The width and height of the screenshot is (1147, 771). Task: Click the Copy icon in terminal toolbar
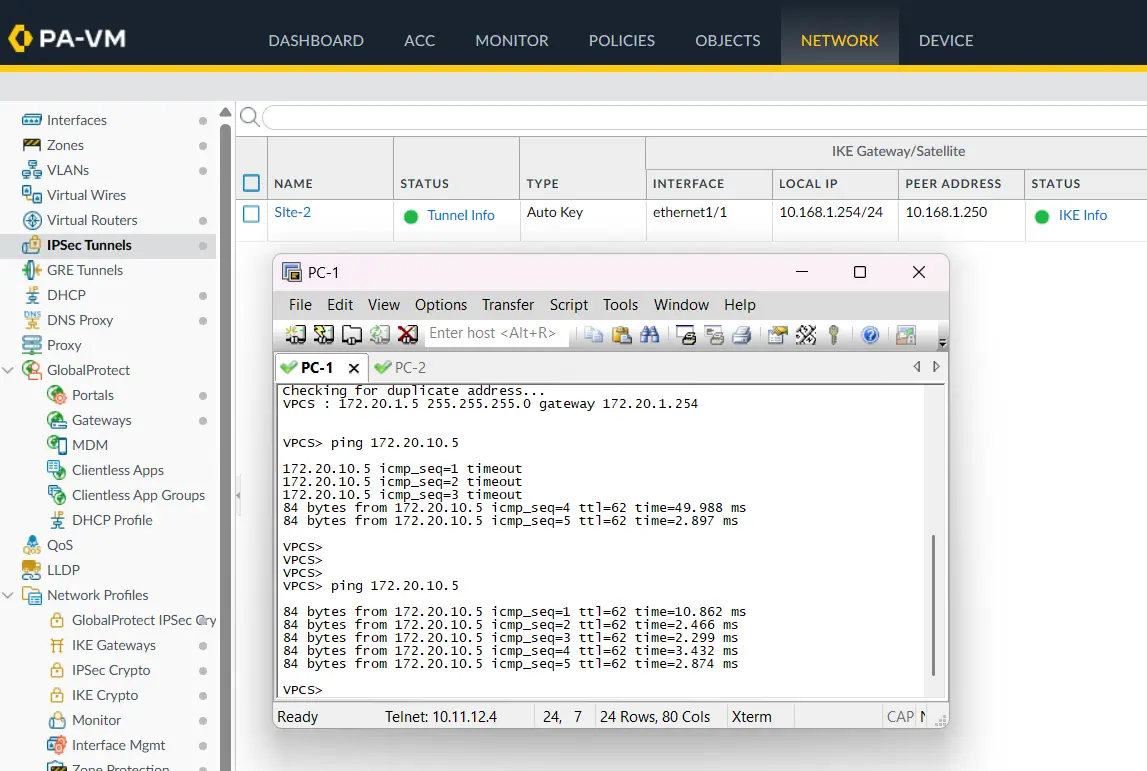click(593, 334)
